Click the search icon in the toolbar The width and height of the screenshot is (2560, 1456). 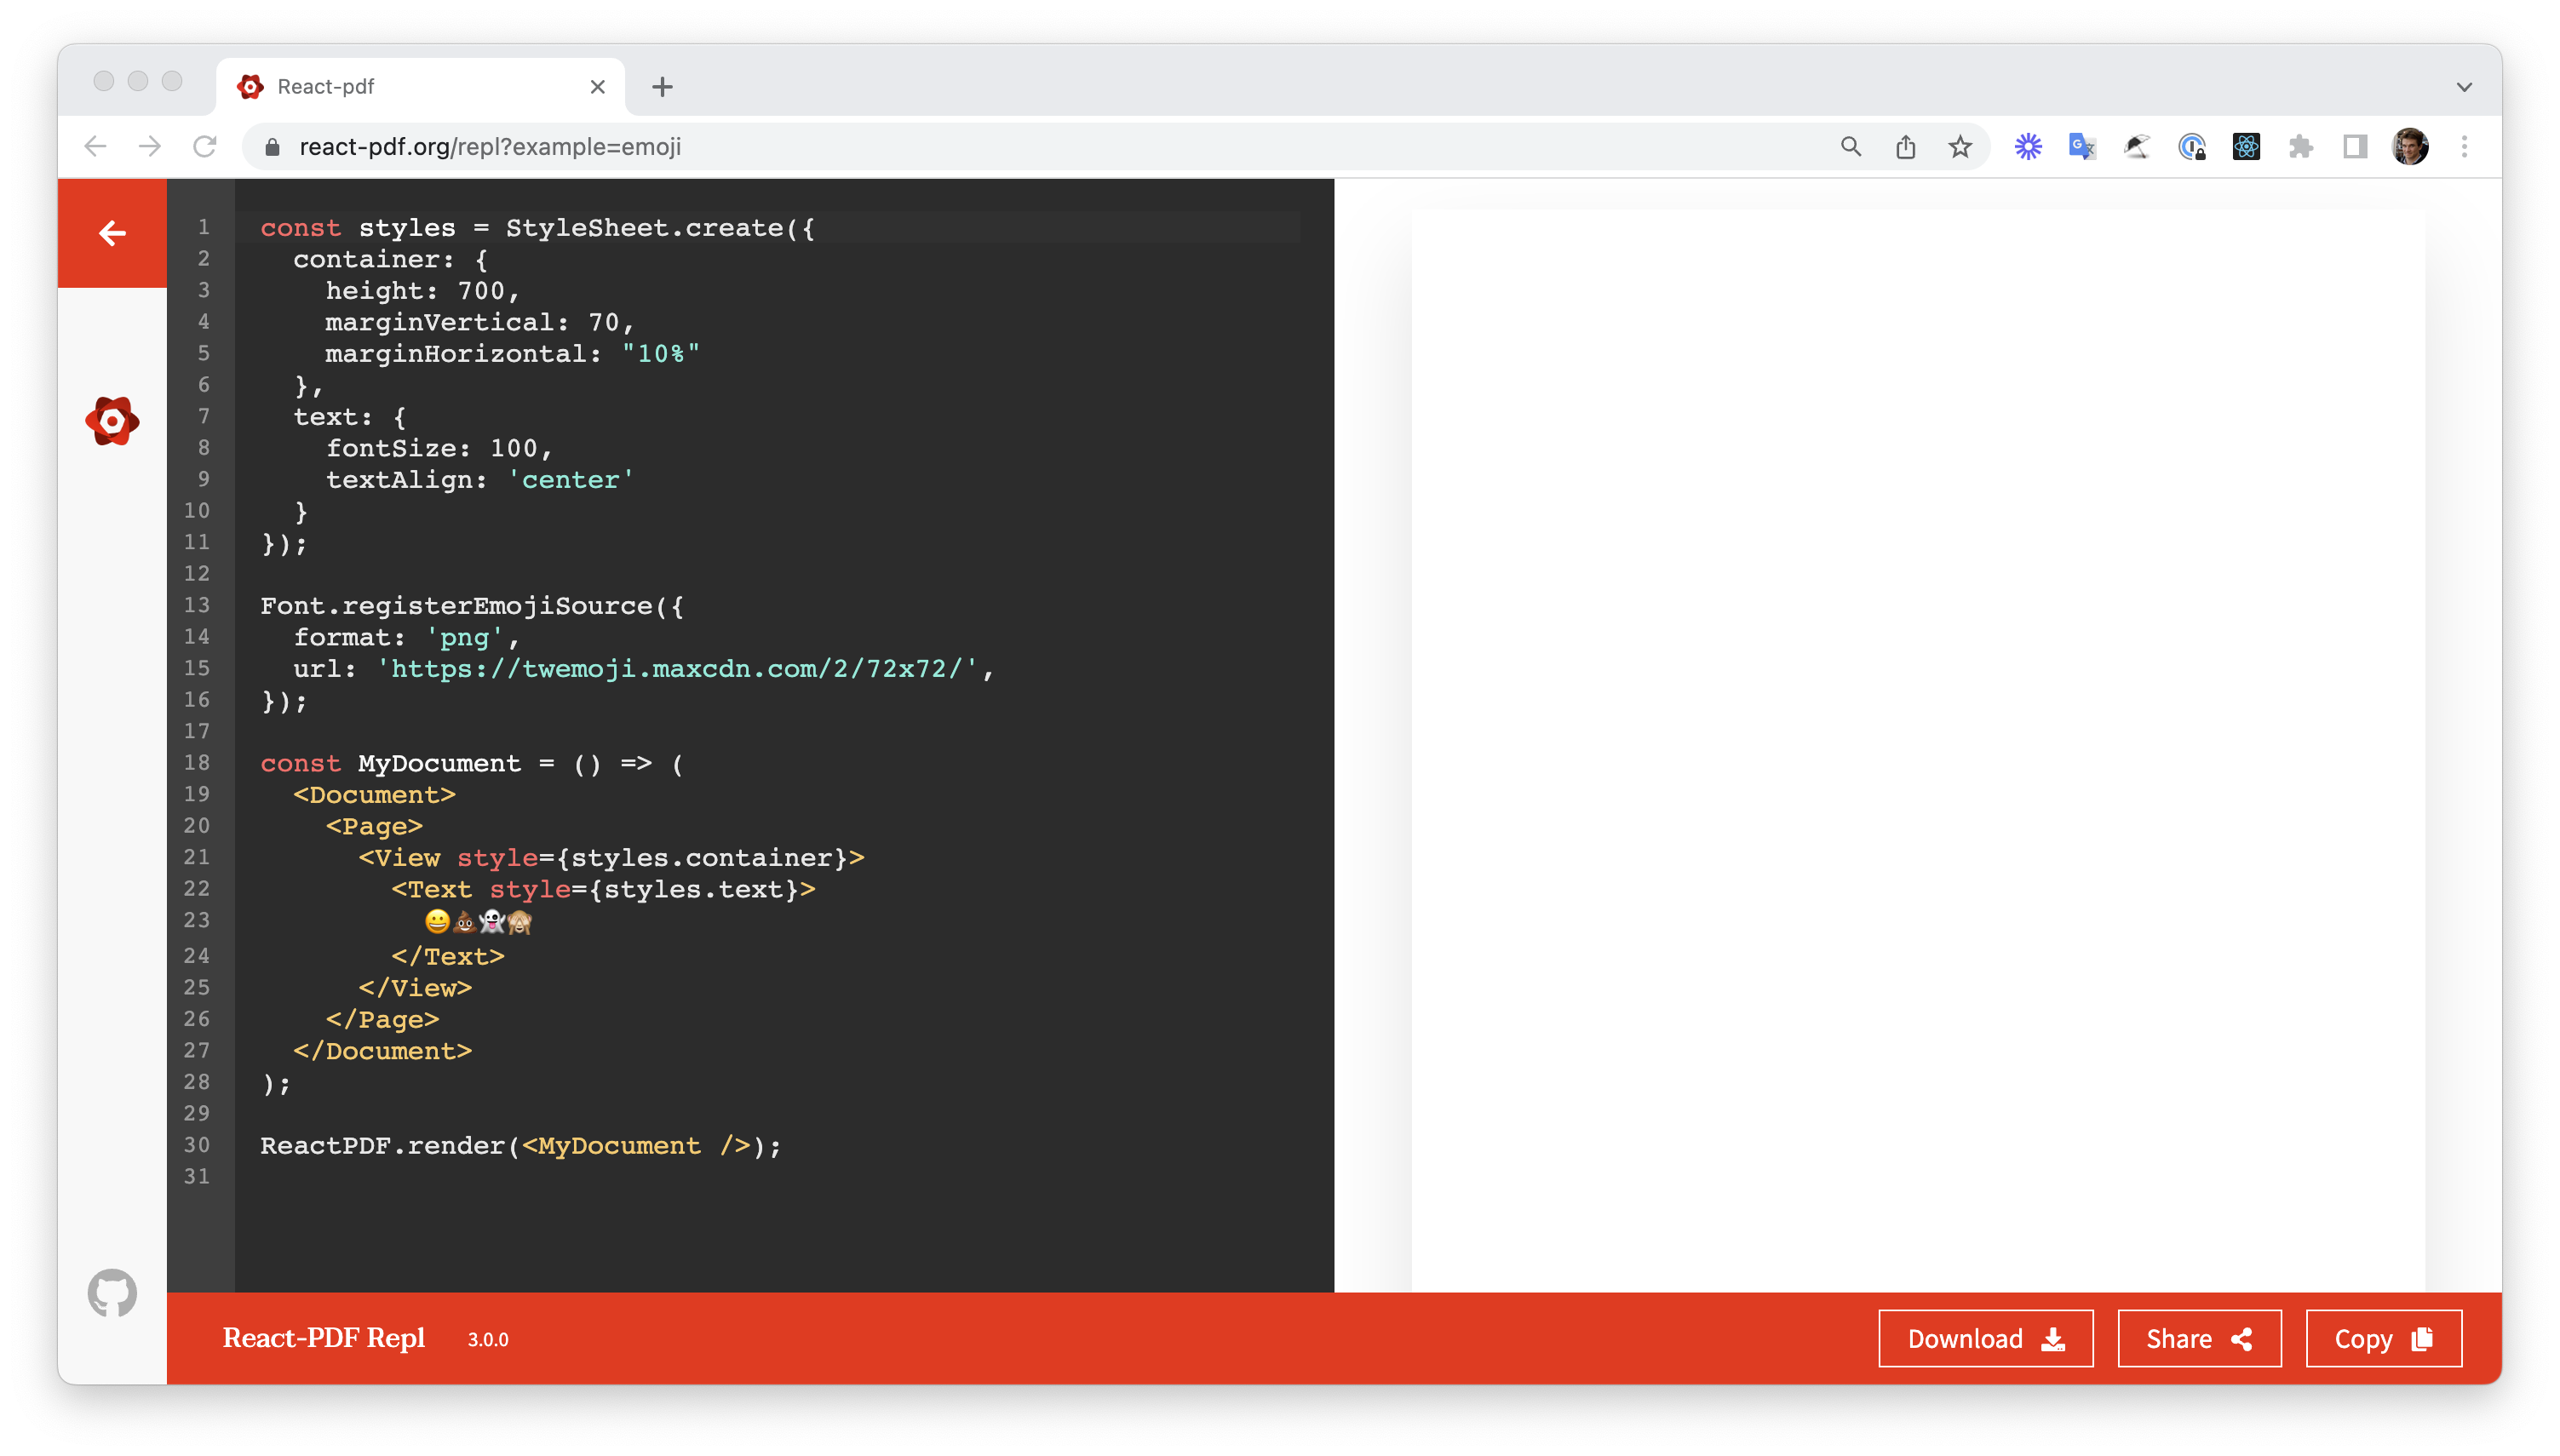(1850, 146)
